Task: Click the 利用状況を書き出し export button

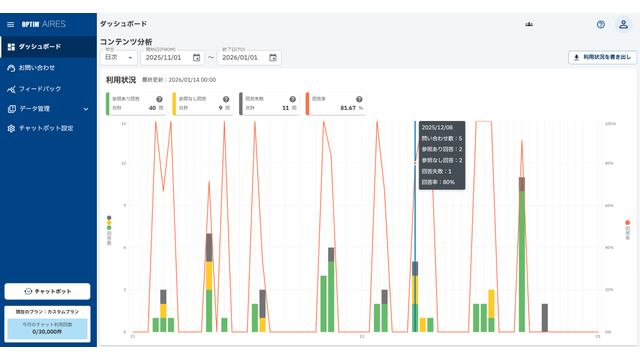Action: (x=602, y=58)
